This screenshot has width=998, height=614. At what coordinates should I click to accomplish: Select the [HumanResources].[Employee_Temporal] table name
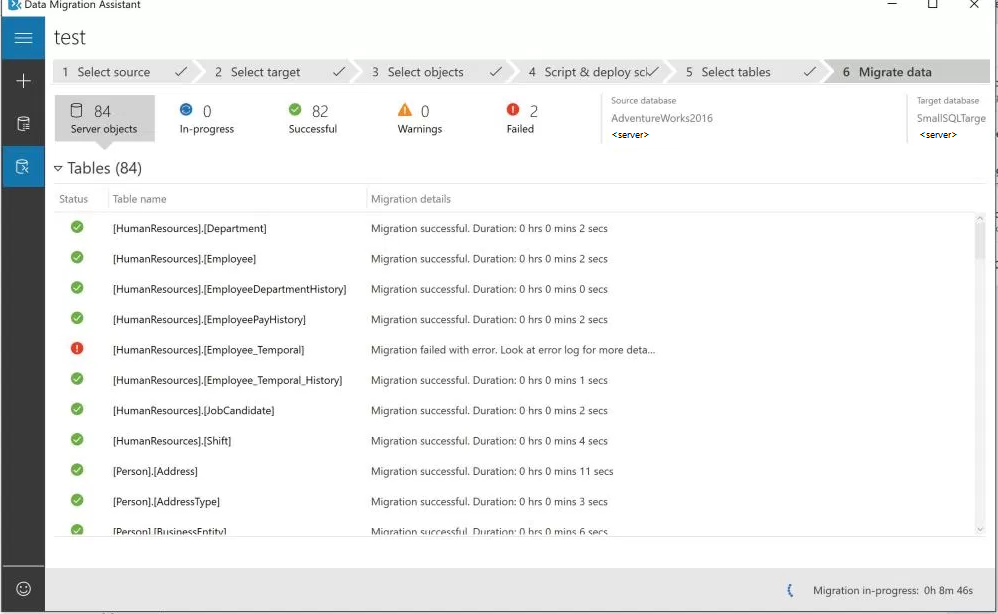pyautogui.click(x=209, y=350)
